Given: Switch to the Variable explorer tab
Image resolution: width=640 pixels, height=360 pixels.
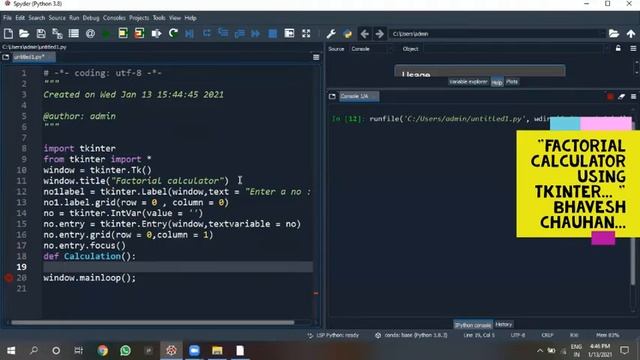Looking at the screenshot, I should [468, 82].
